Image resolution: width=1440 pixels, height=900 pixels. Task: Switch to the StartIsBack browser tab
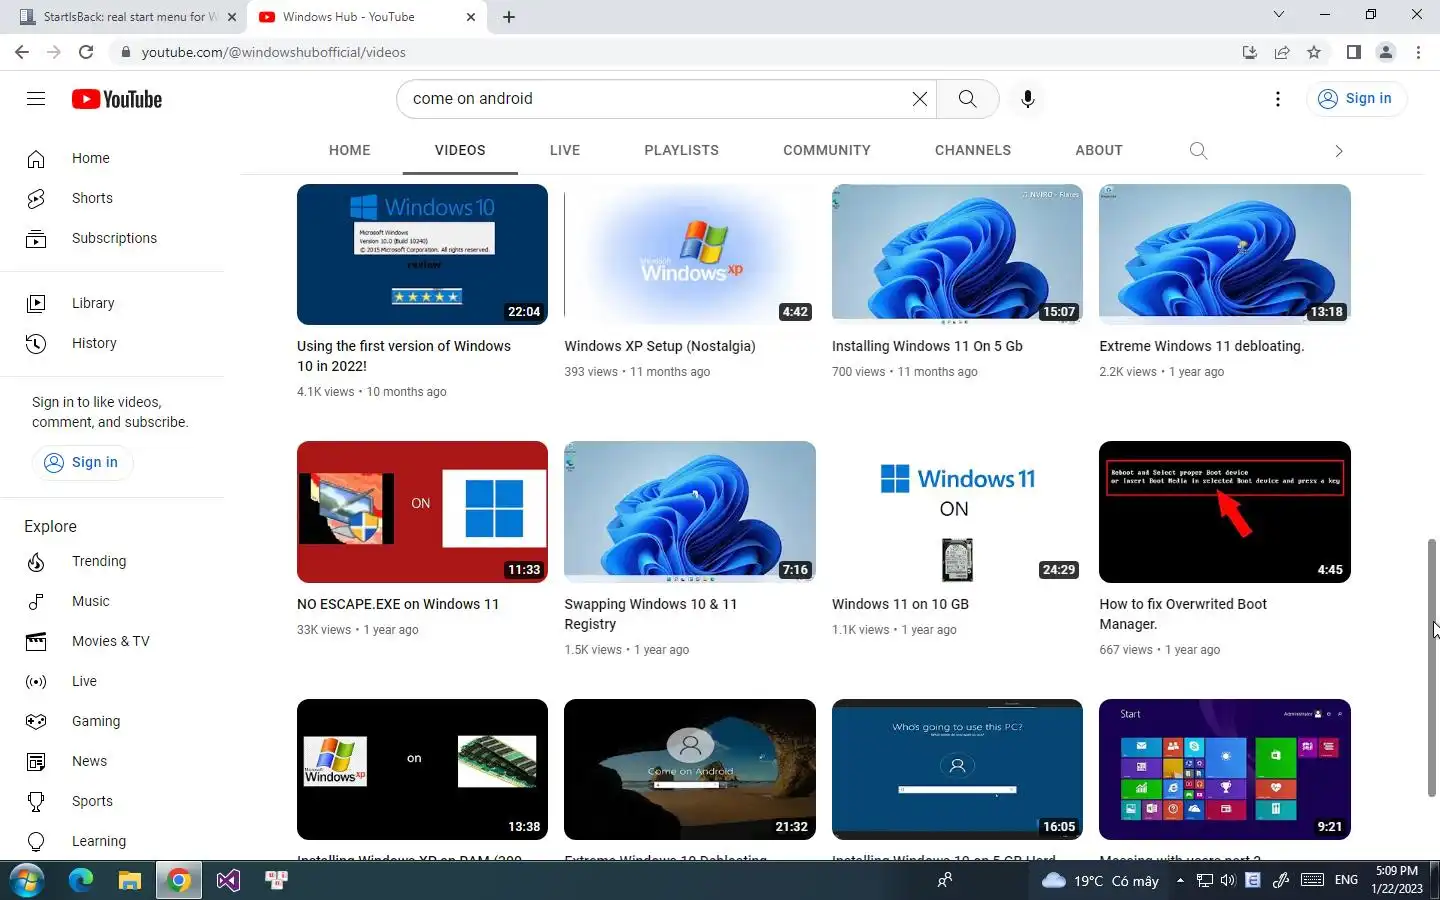(x=124, y=17)
